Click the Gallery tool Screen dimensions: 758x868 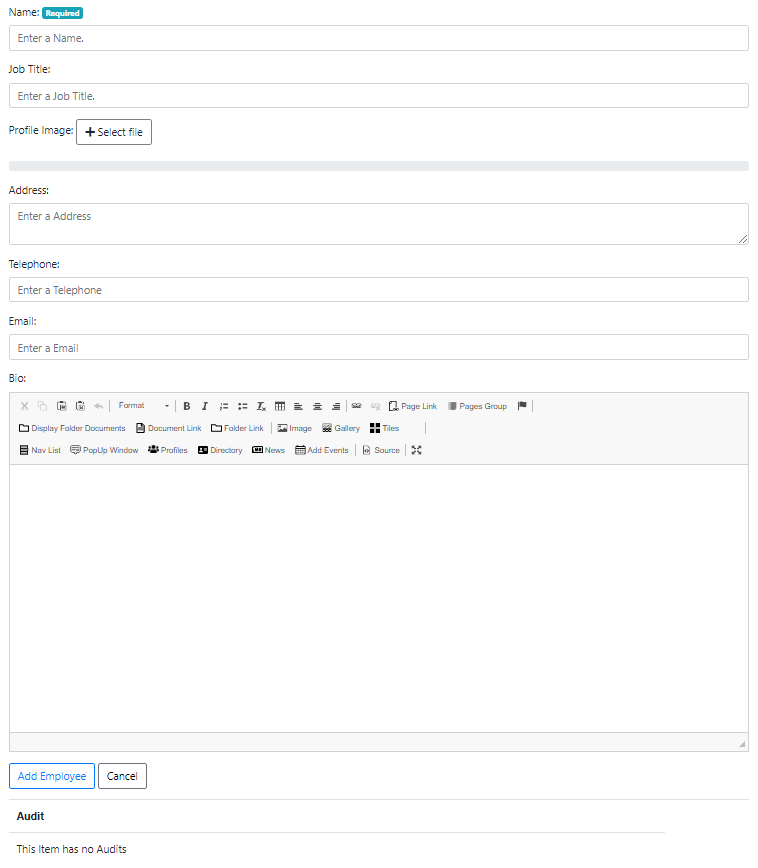pyautogui.click(x=341, y=428)
